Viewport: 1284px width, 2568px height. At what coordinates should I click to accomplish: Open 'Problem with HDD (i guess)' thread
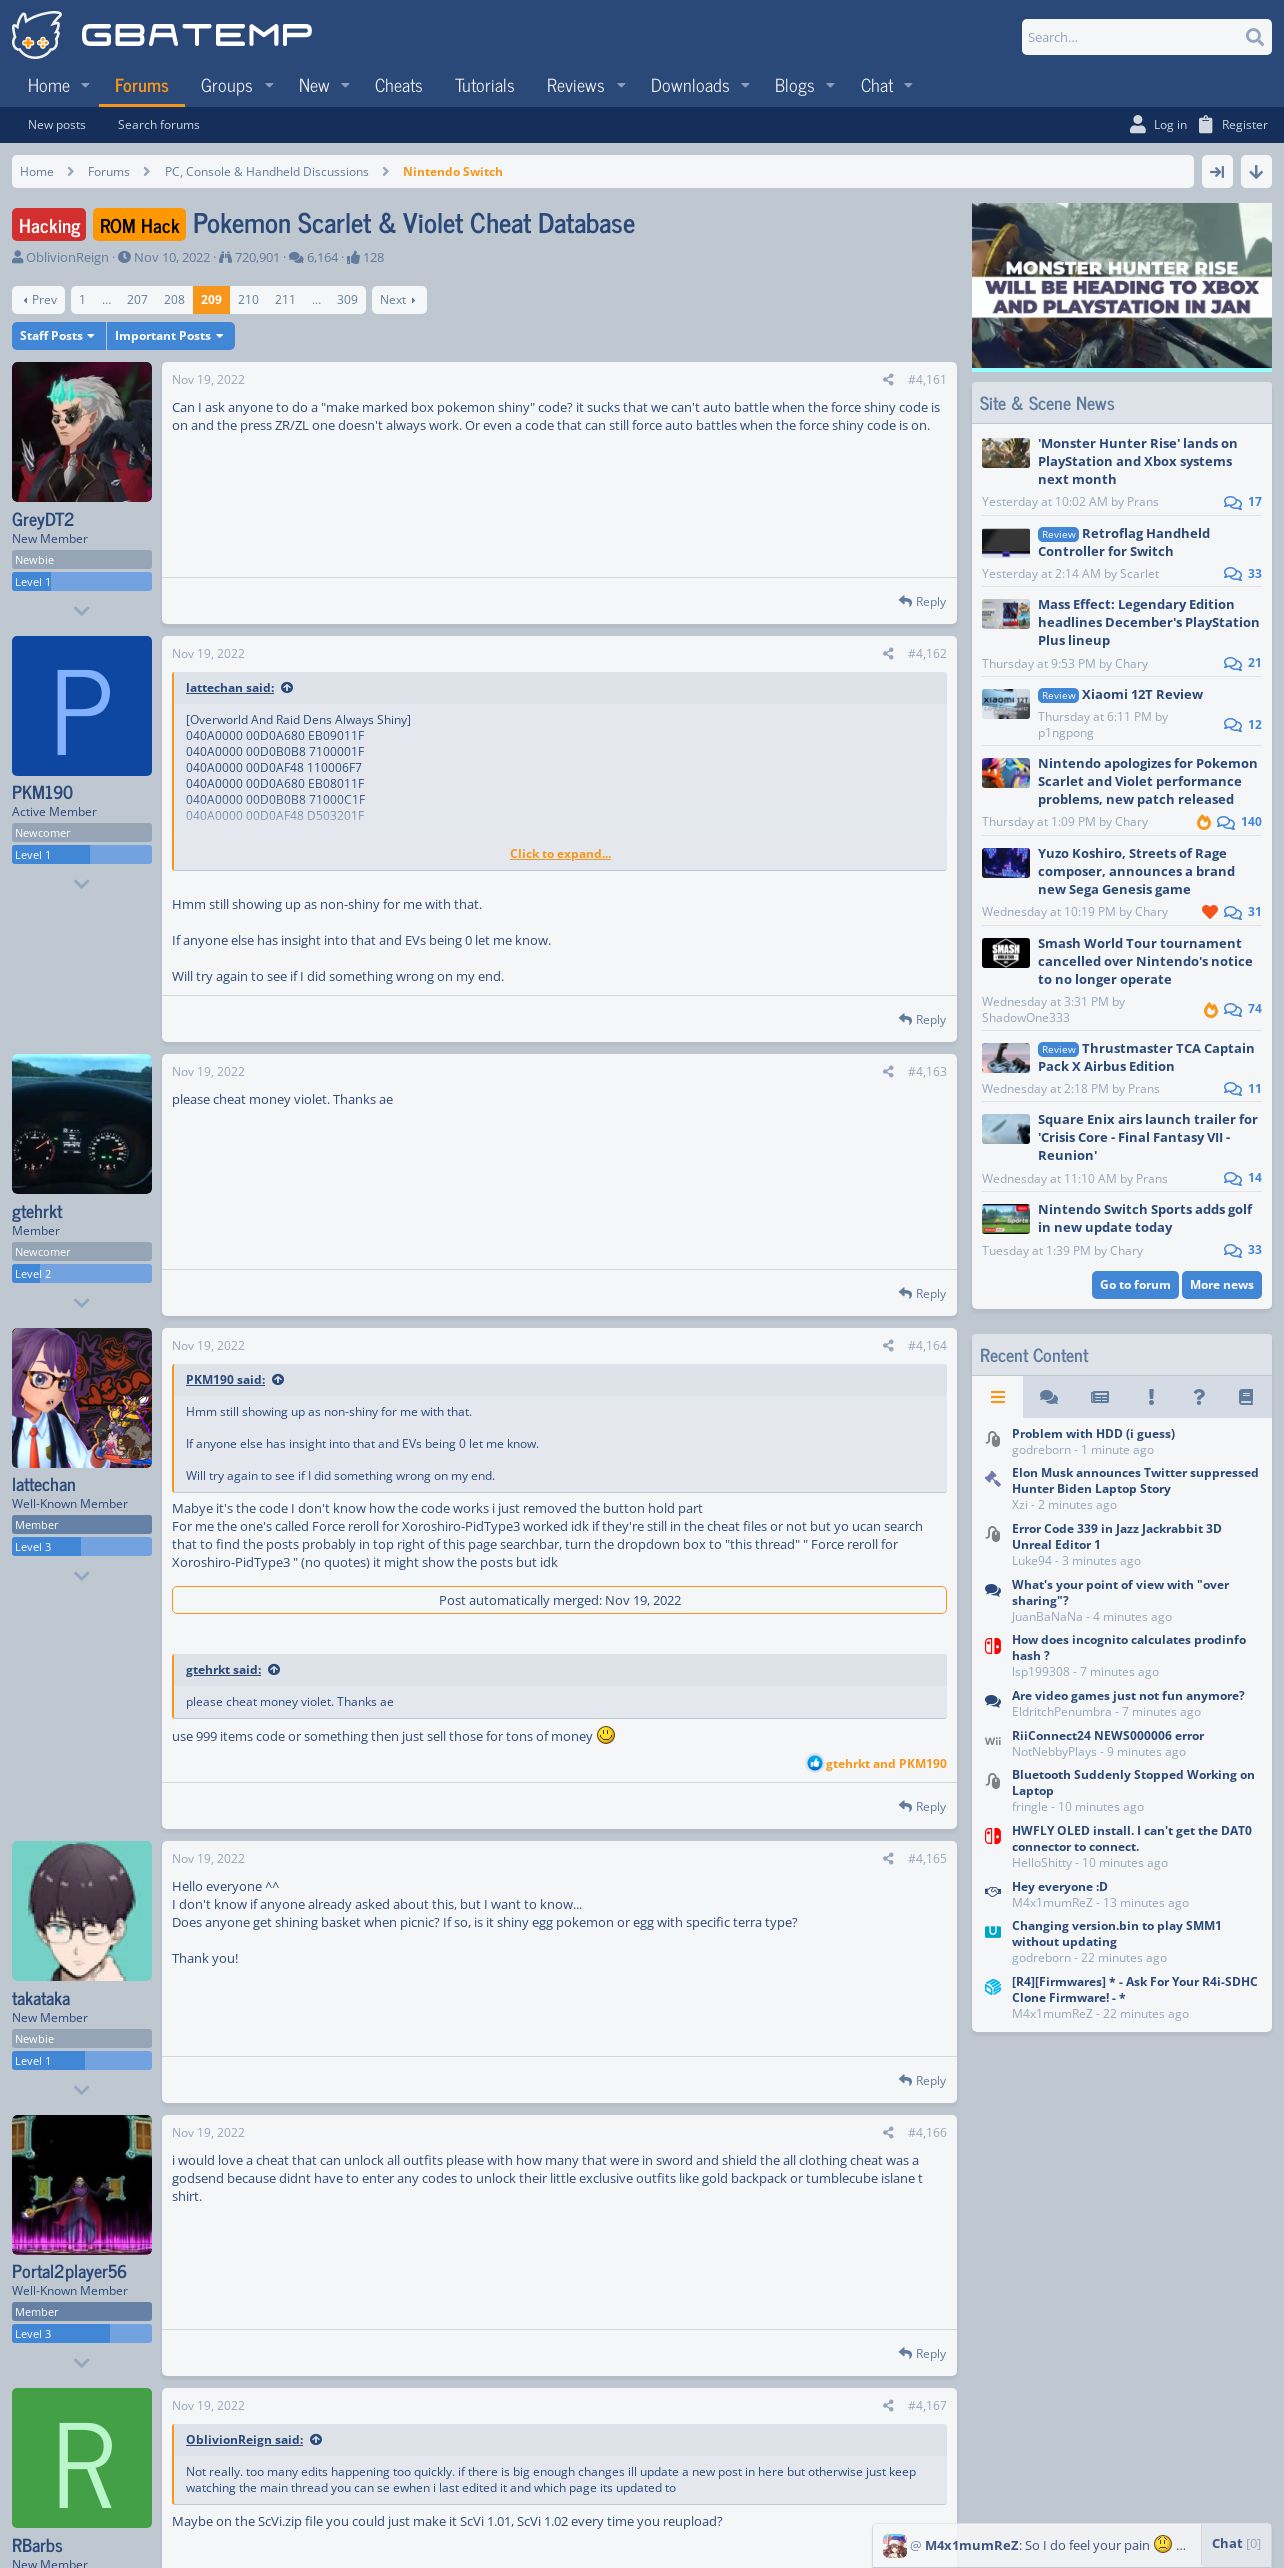(1093, 1434)
